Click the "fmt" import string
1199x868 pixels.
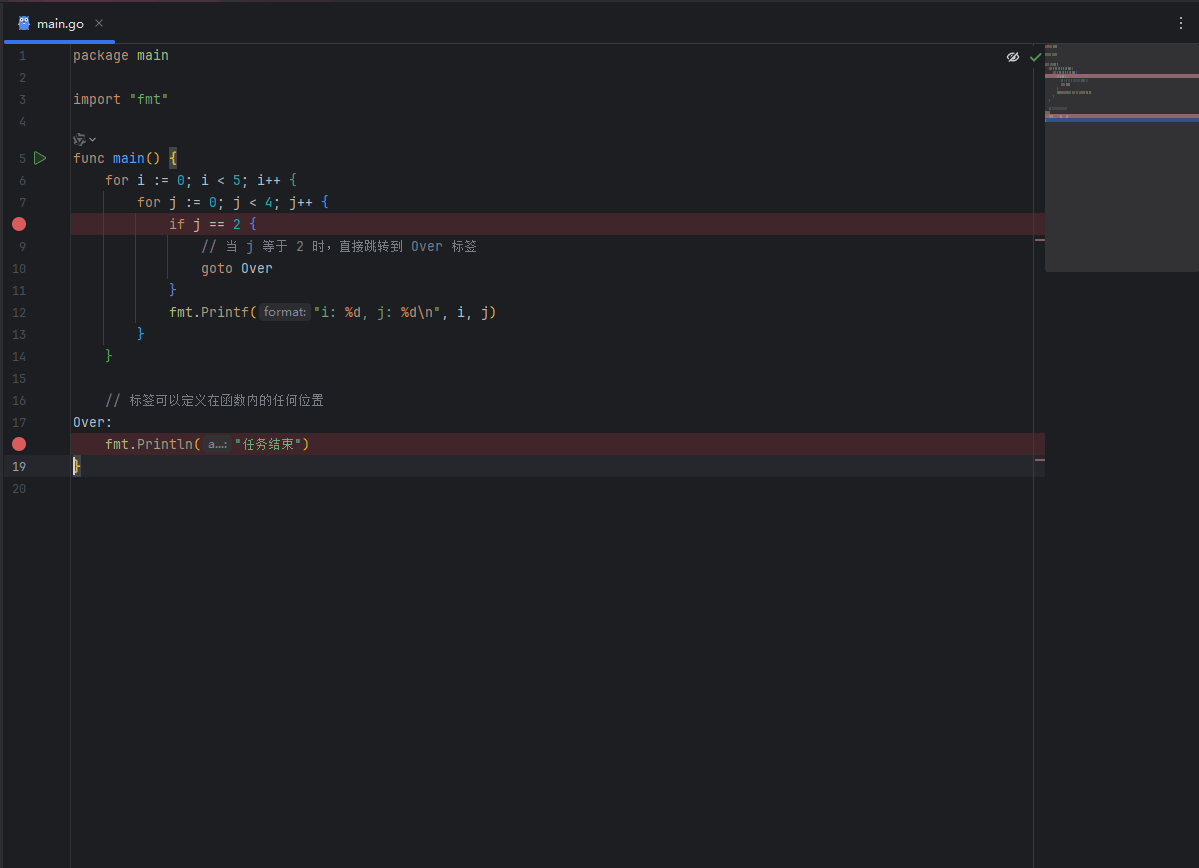149,98
